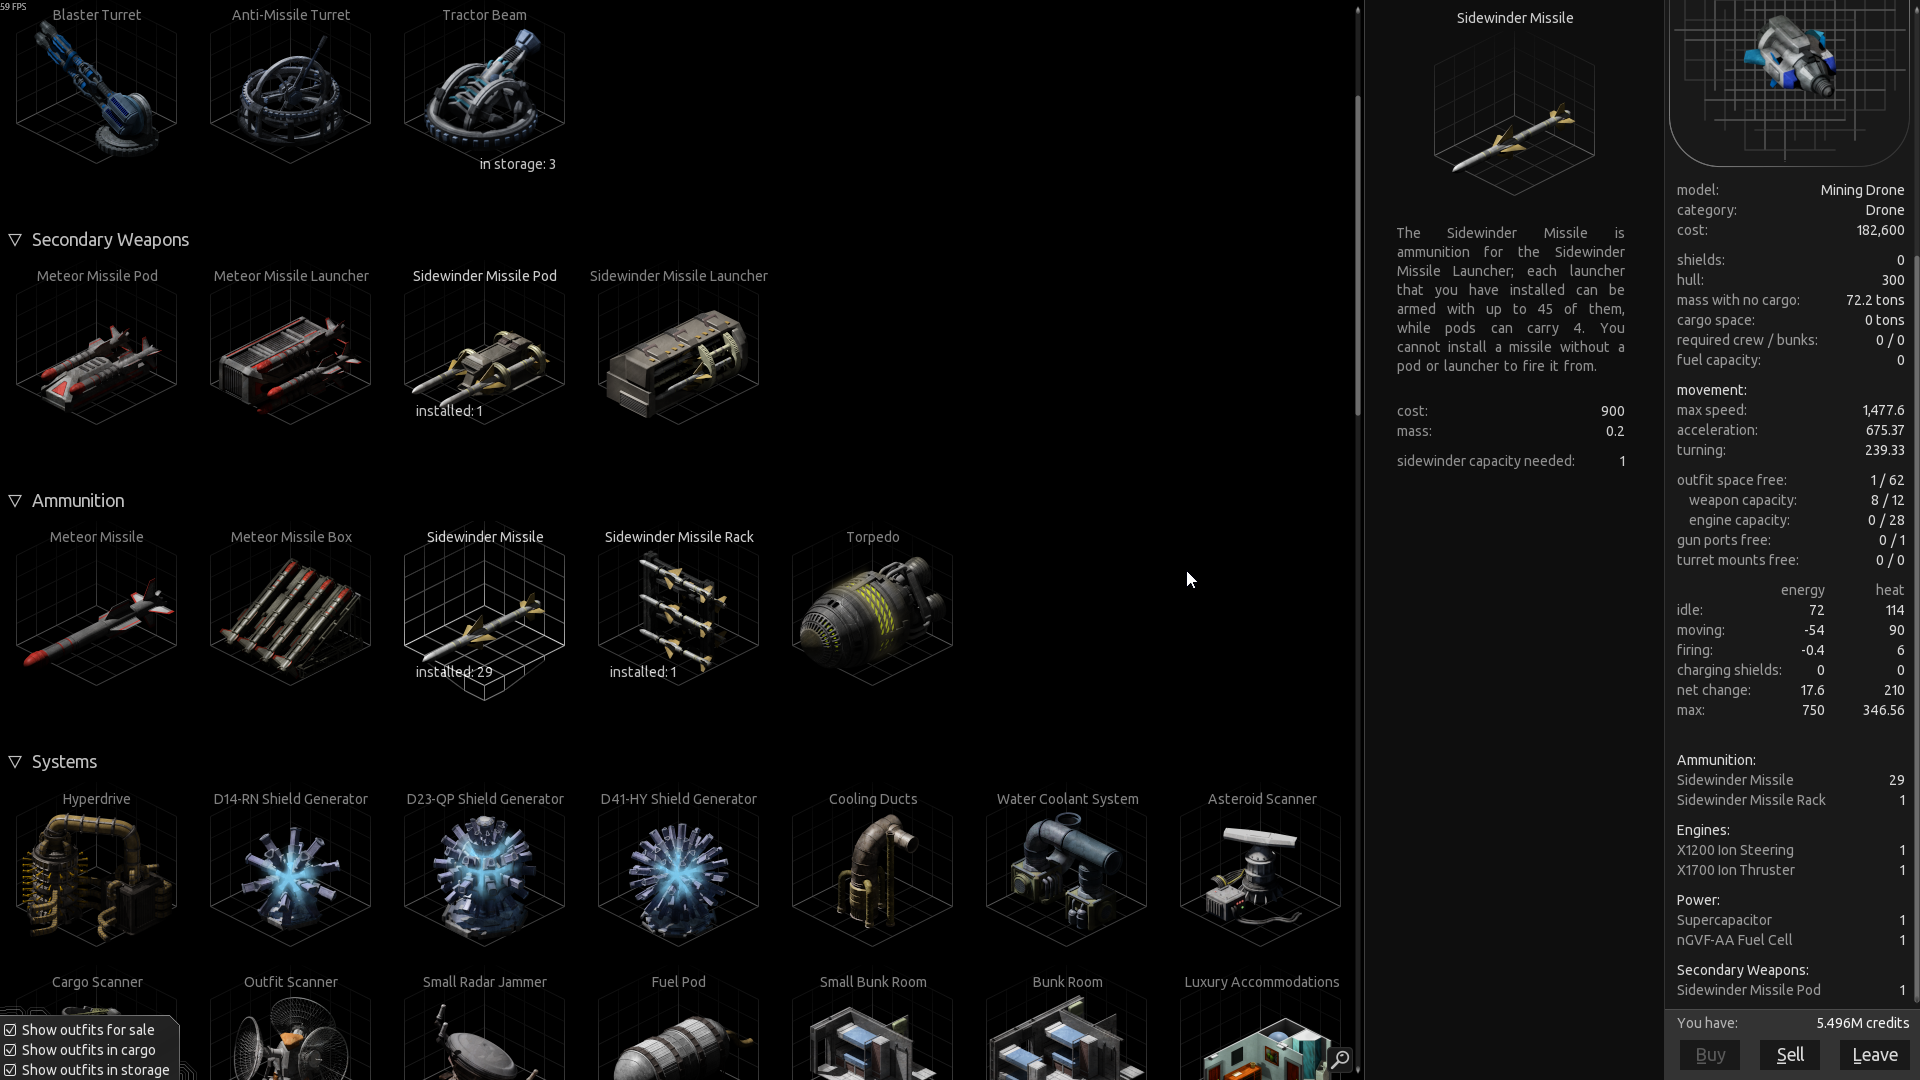Viewport: 1920px width, 1080px height.
Task: Select the Sidewinder Missile Rack
Action: (x=679, y=607)
